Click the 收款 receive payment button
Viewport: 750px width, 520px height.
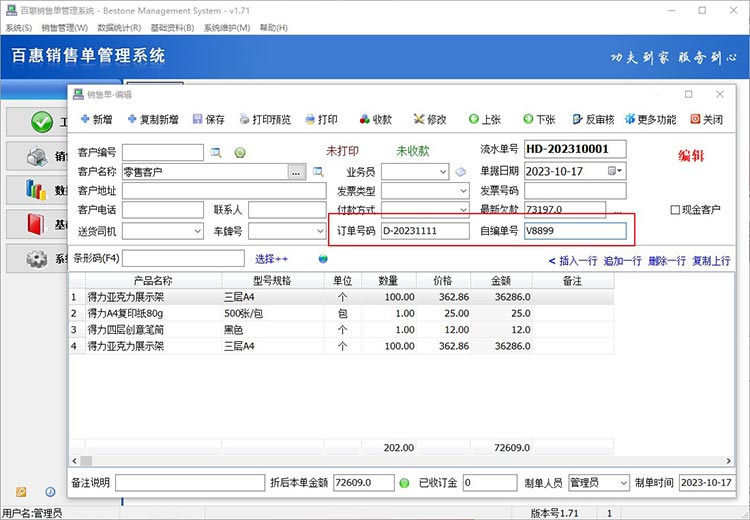click(x=376, y=119)
